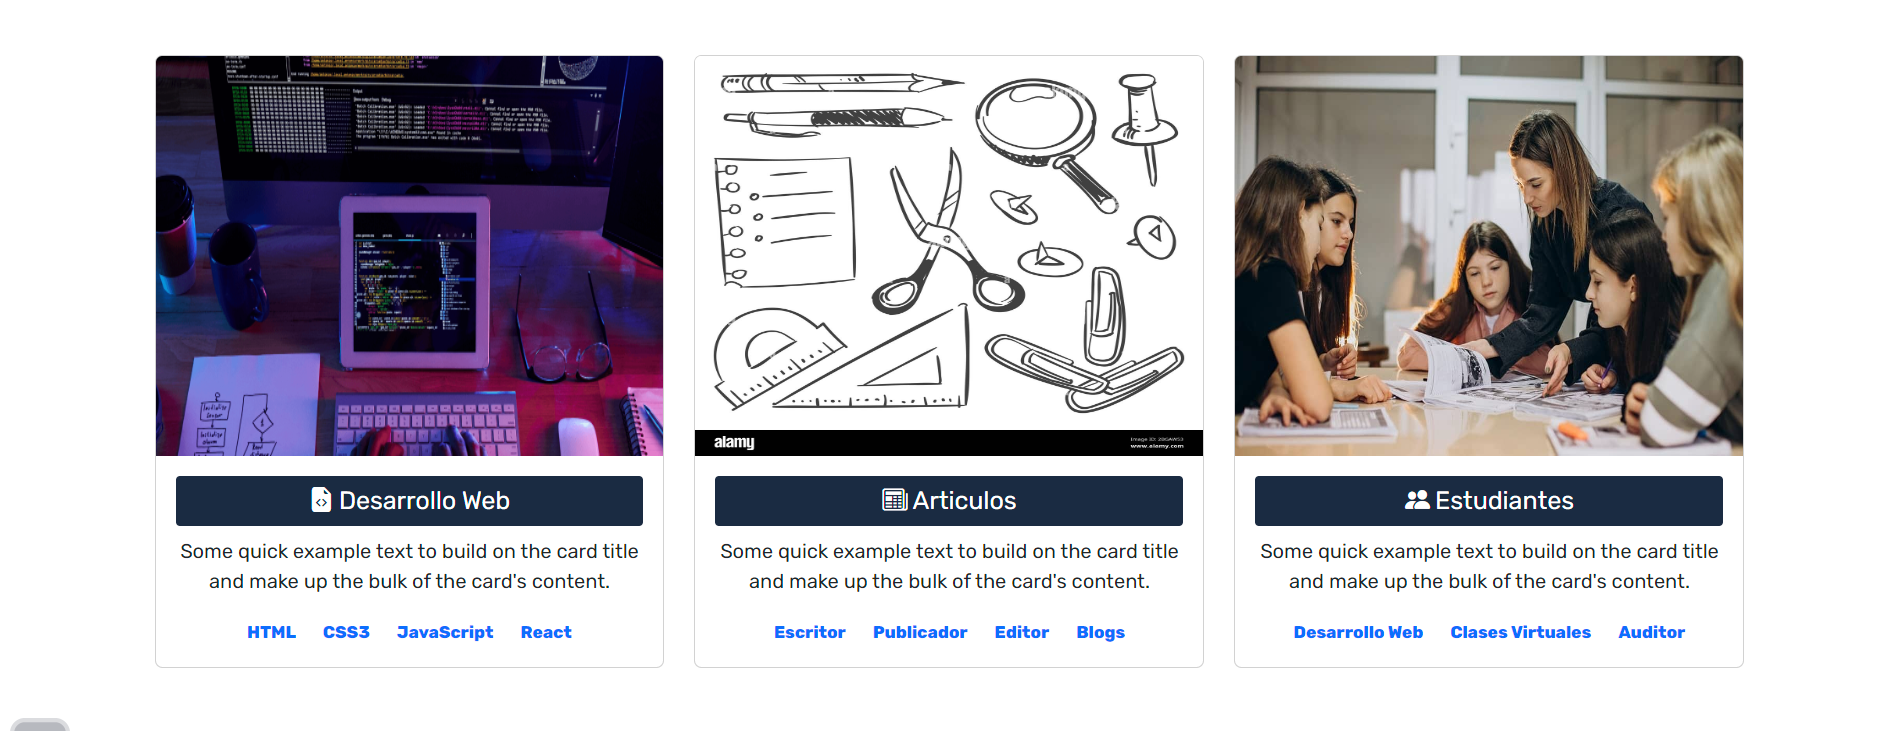
Task: Click the Auditor link
Action: pos(1652,632)
